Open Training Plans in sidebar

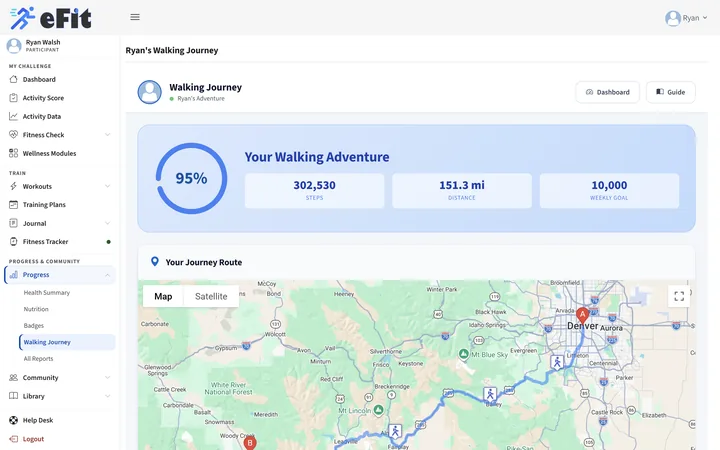click(44, 205)
